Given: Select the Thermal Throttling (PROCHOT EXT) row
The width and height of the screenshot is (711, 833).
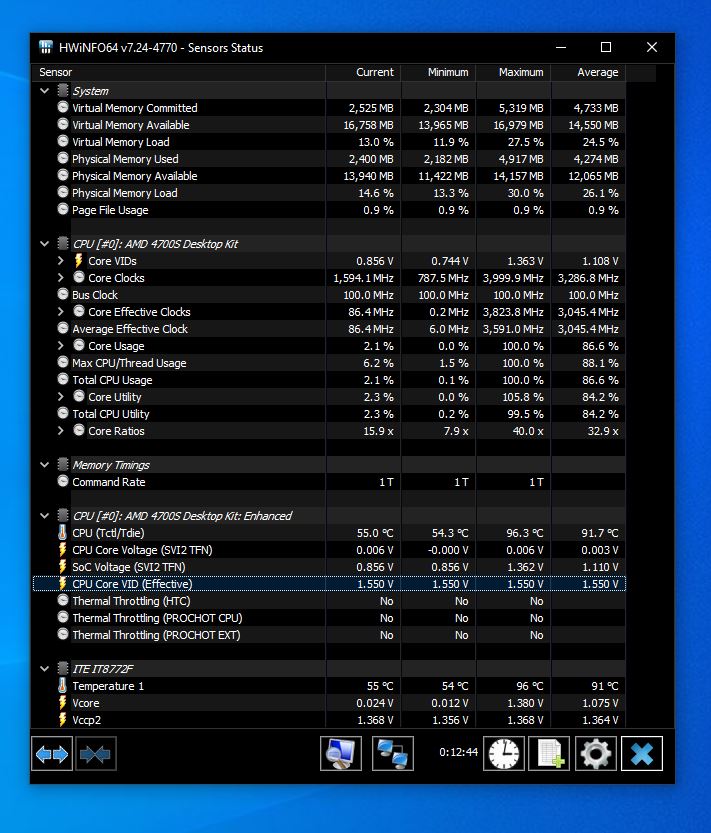Looking at the screenshot, I should (329, 635).
